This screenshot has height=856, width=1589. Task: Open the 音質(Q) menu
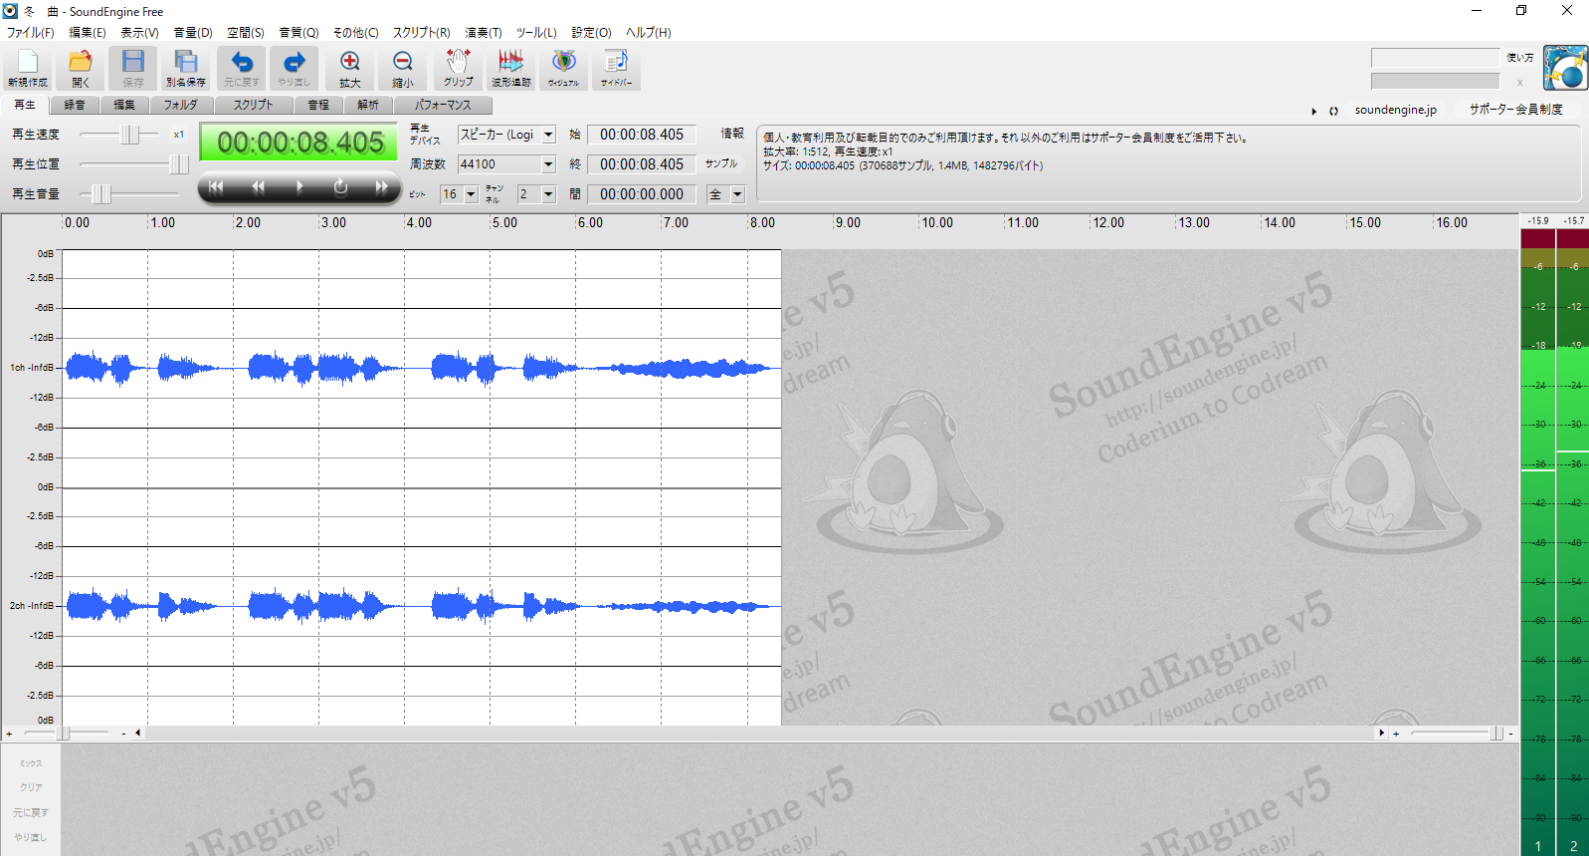(298, 33)
